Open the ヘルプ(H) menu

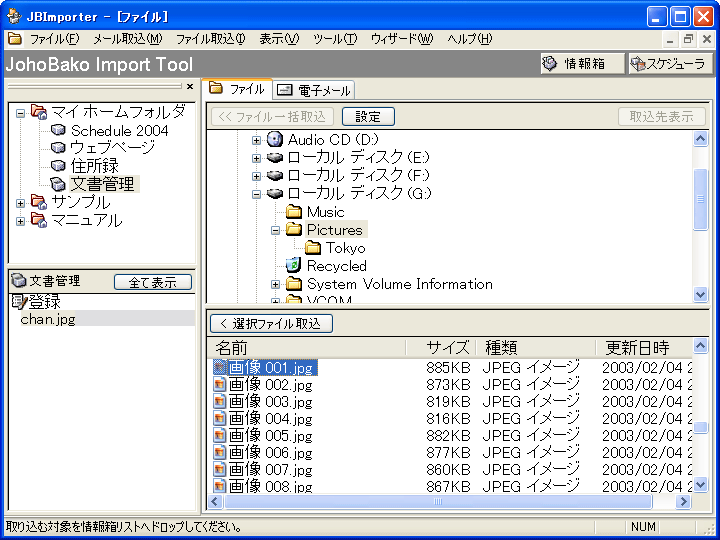(x=470, y=39)
